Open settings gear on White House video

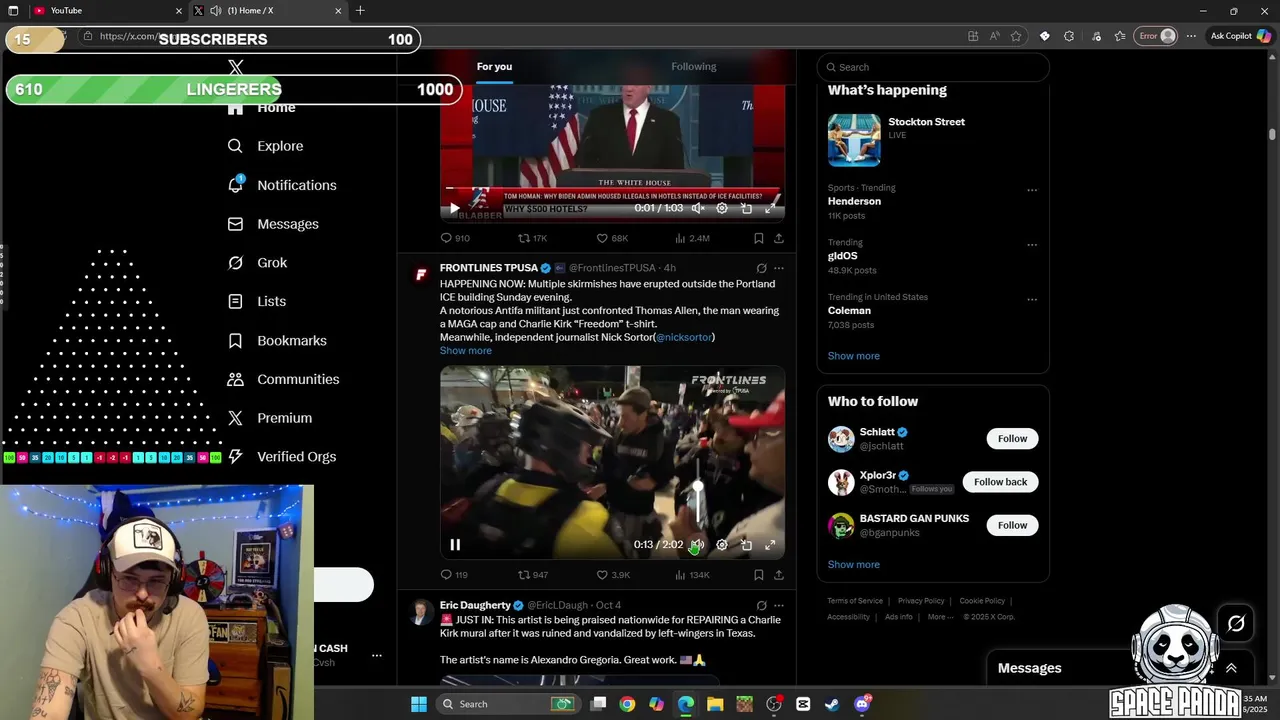(x=722, y=208)
